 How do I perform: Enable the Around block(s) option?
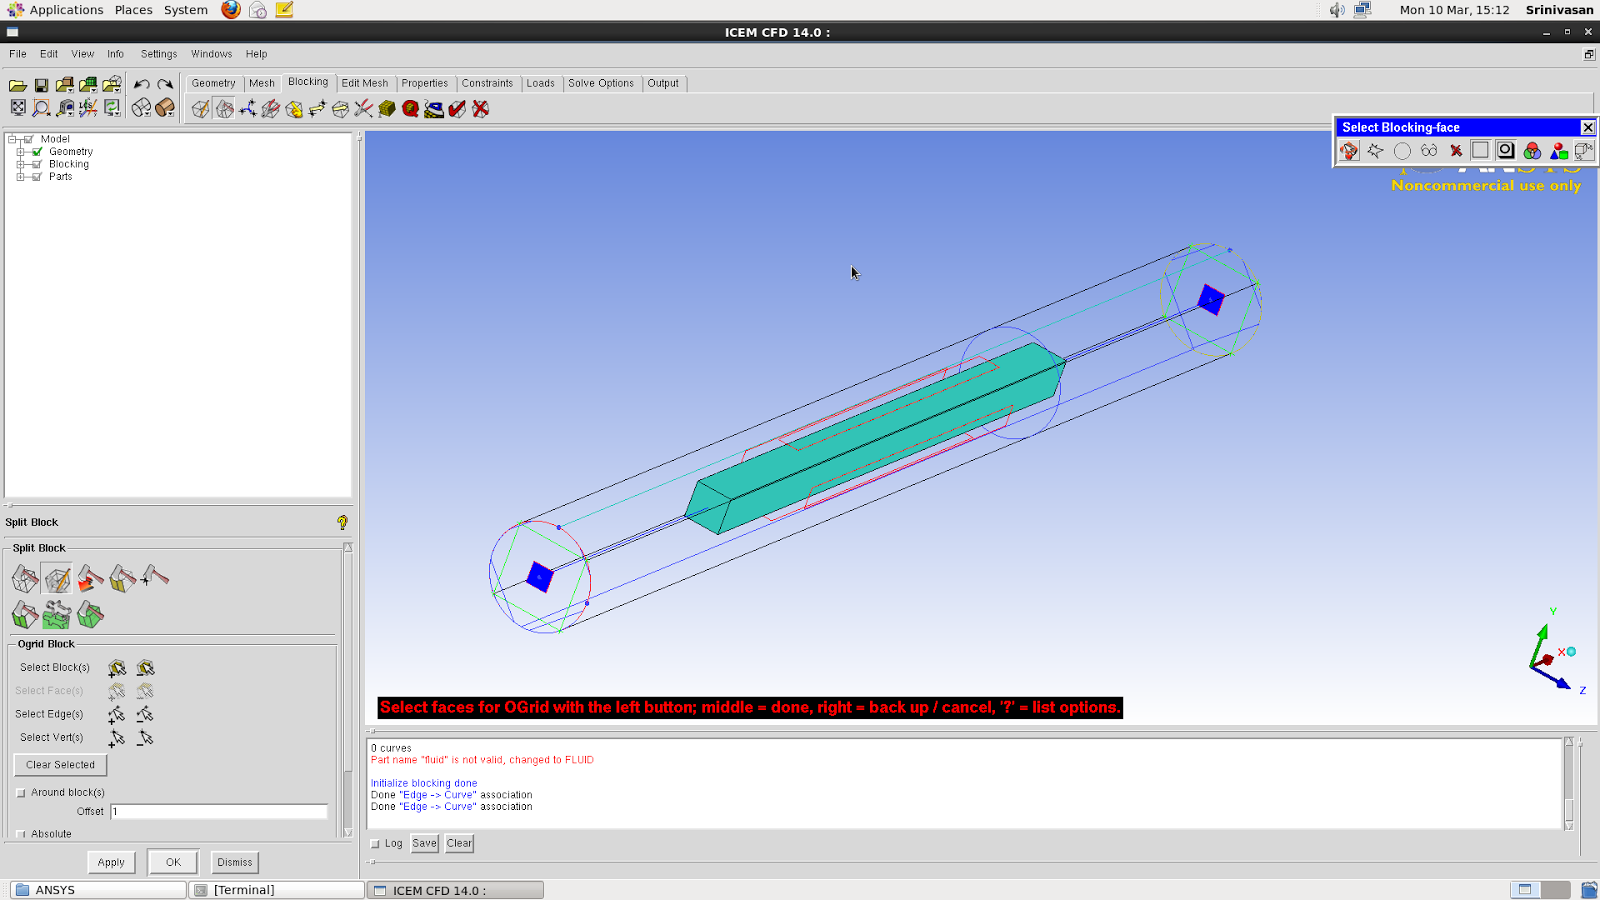click(x=21, y=791)
